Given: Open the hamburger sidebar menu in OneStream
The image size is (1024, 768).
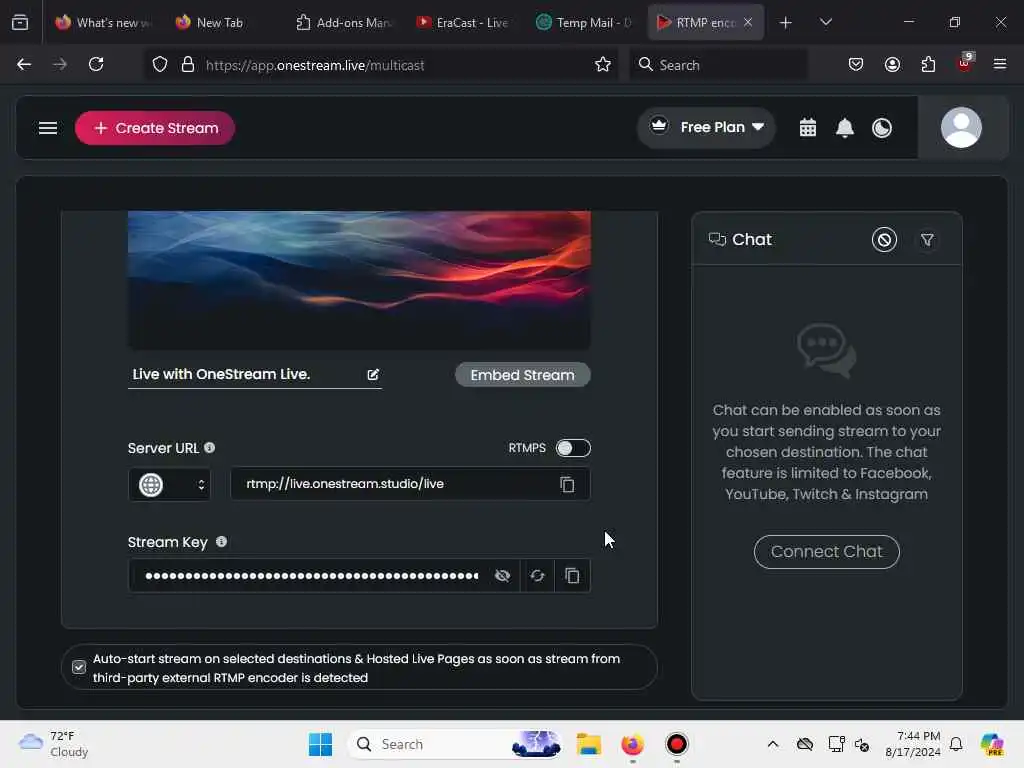Looking at the screenshot, I should [x=48, y=128].
